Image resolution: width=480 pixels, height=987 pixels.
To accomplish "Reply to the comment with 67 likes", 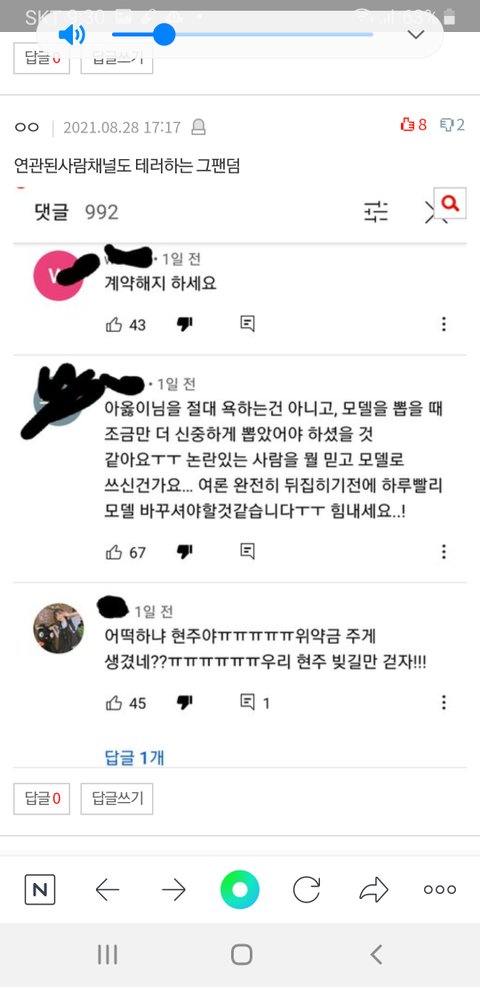I will point(248,552).
